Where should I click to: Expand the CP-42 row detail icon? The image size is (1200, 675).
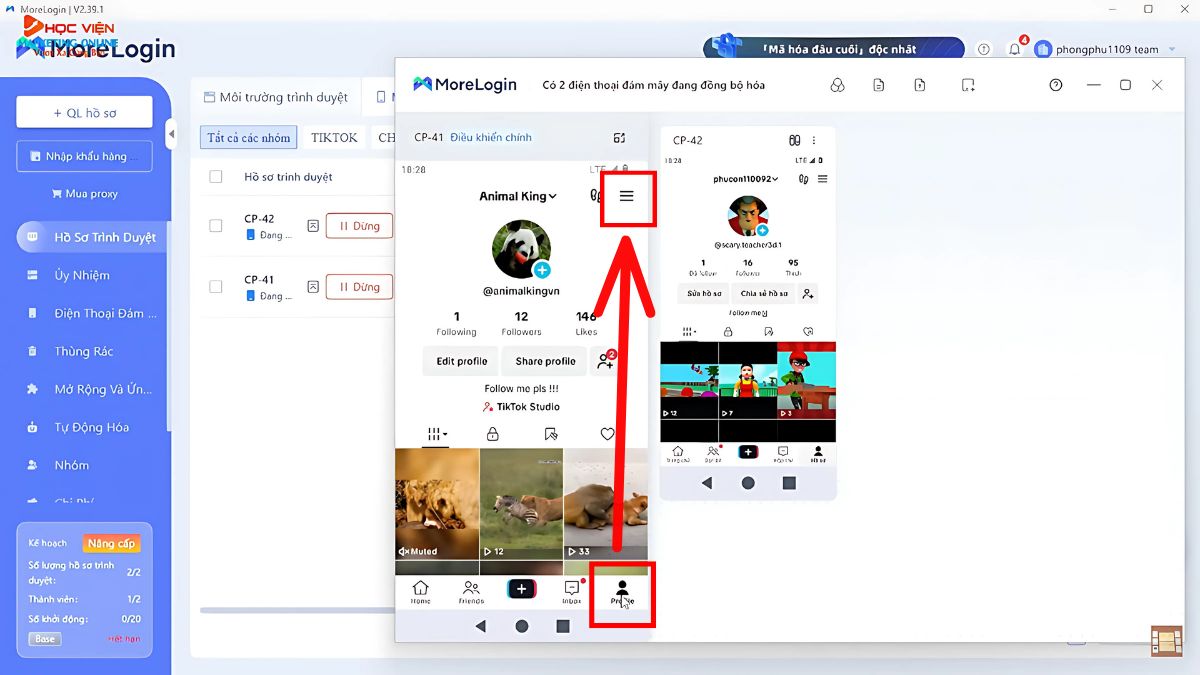313,226
